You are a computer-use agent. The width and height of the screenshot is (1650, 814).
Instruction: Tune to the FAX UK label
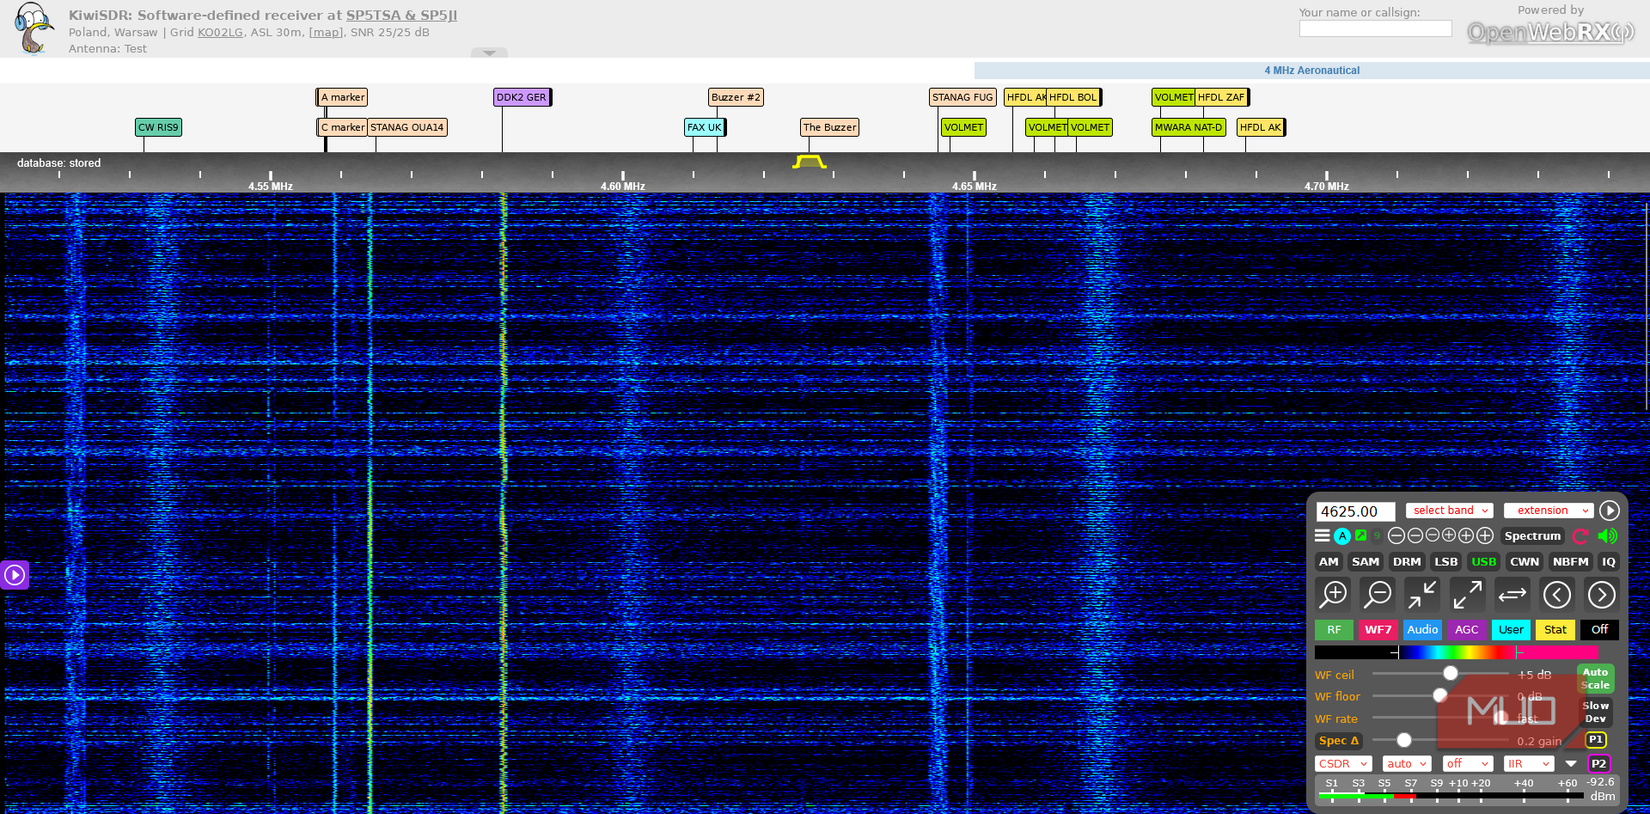click(705, 127)
